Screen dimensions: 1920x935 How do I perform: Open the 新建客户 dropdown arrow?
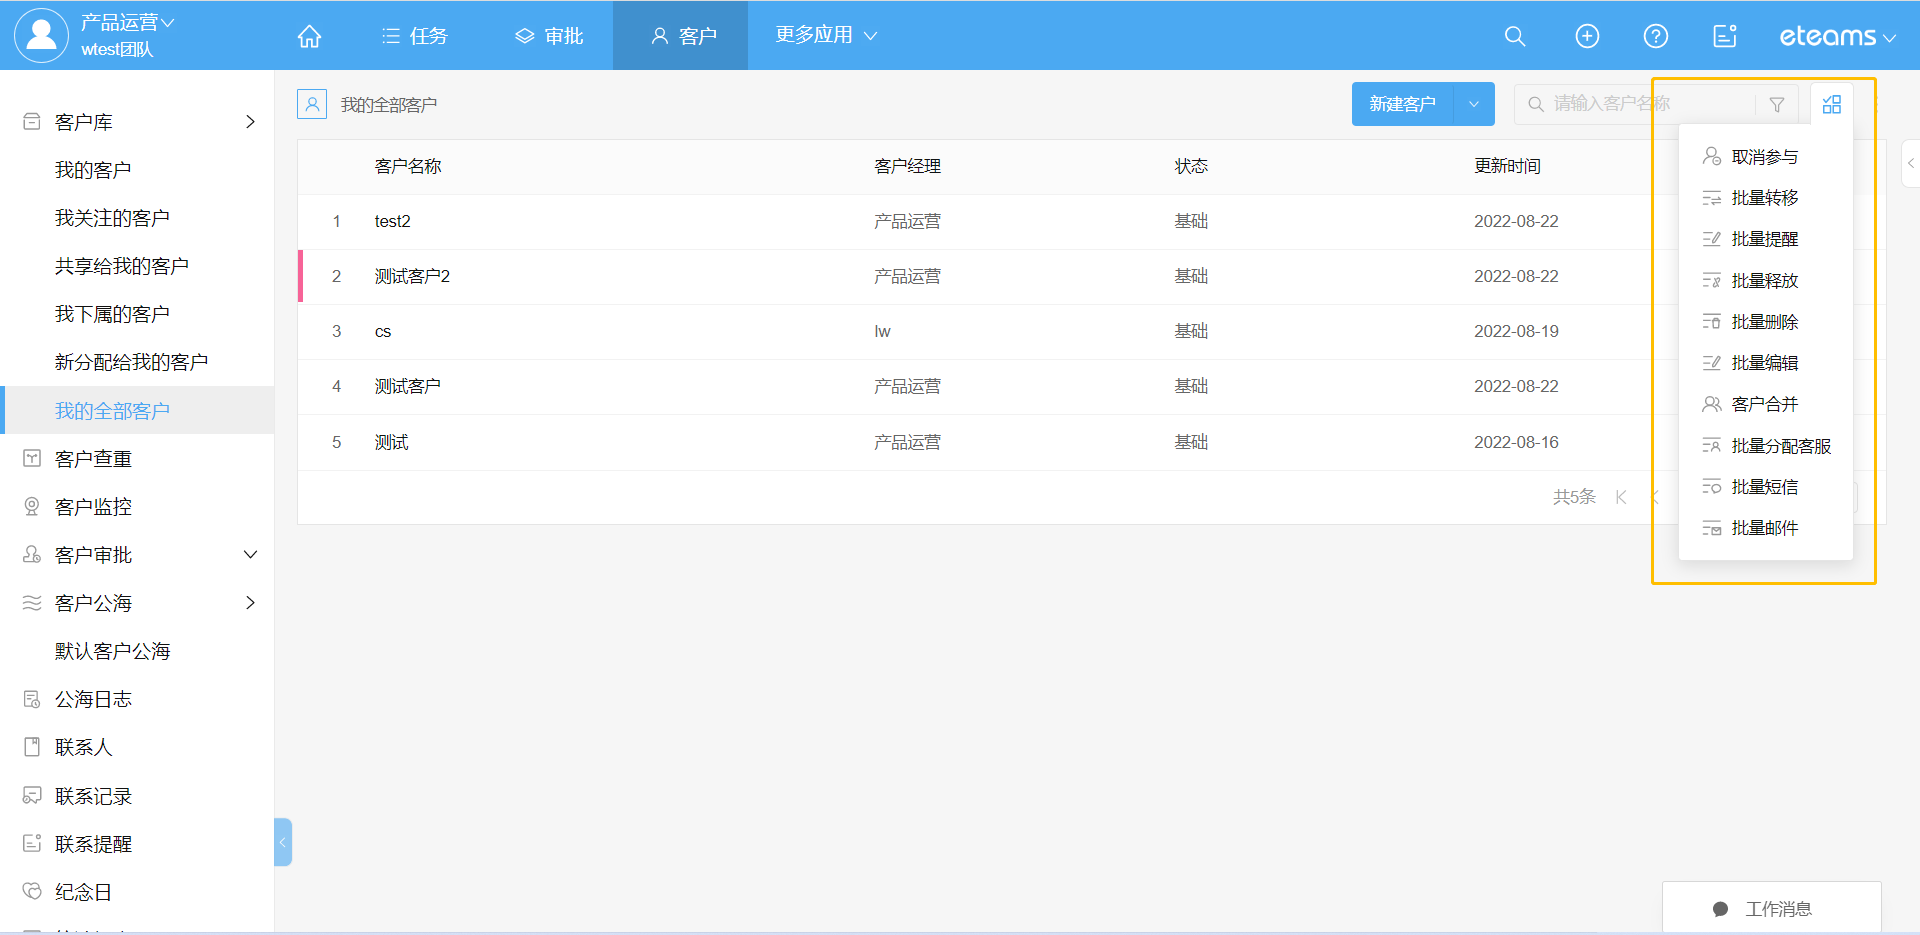1474,104
